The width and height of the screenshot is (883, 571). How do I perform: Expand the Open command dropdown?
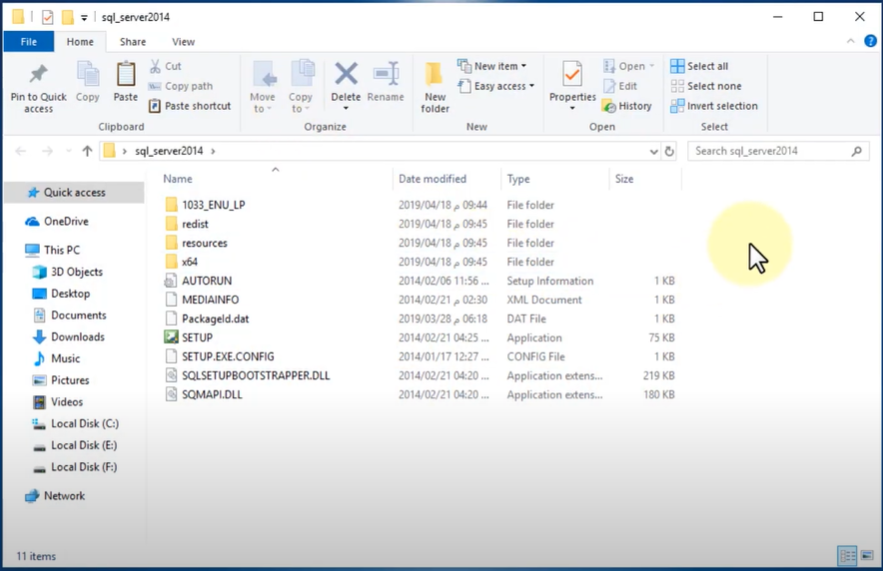click(x=652, y=66)
